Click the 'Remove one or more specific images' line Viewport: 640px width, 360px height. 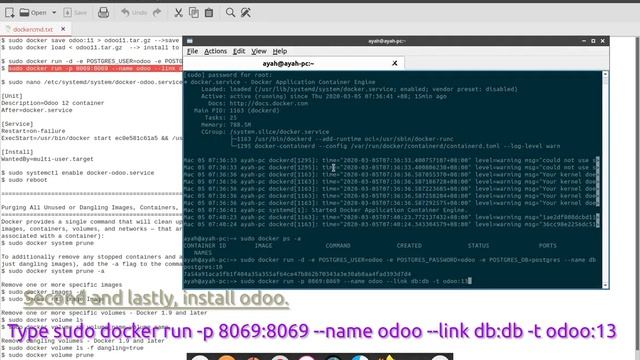point(62,284)
